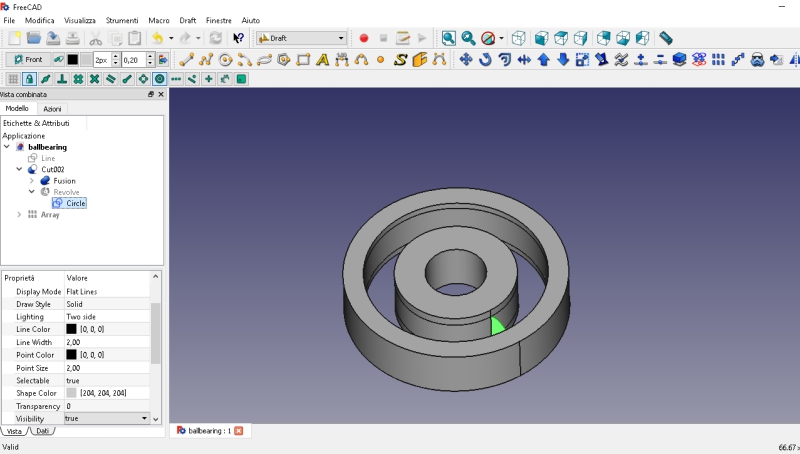
Task: Click the measure distance ruler icon
Action: pos(666,38)
